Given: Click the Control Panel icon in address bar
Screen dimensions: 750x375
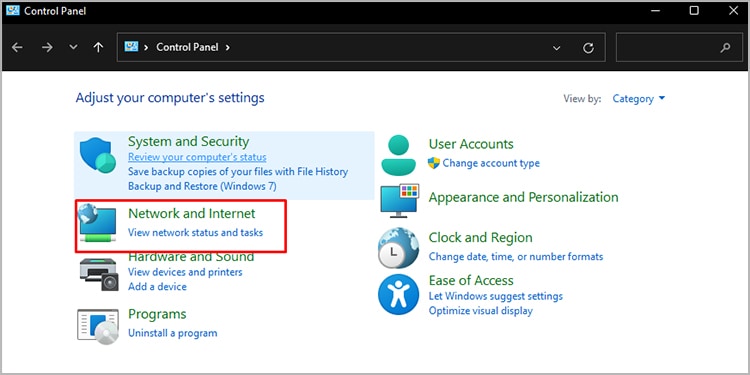Looking at the screenshot, I should [x=131, y=46].
